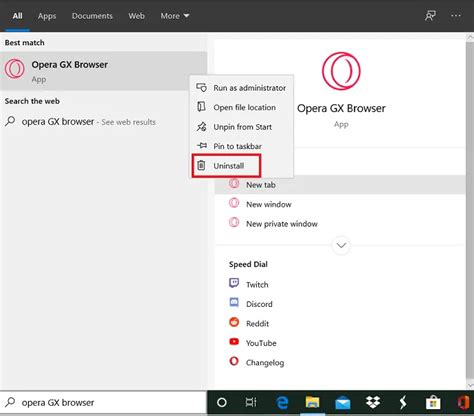Open the feedback icon in the header
The height and width of the screenshot is (416, 474).
tap(430, 15)
